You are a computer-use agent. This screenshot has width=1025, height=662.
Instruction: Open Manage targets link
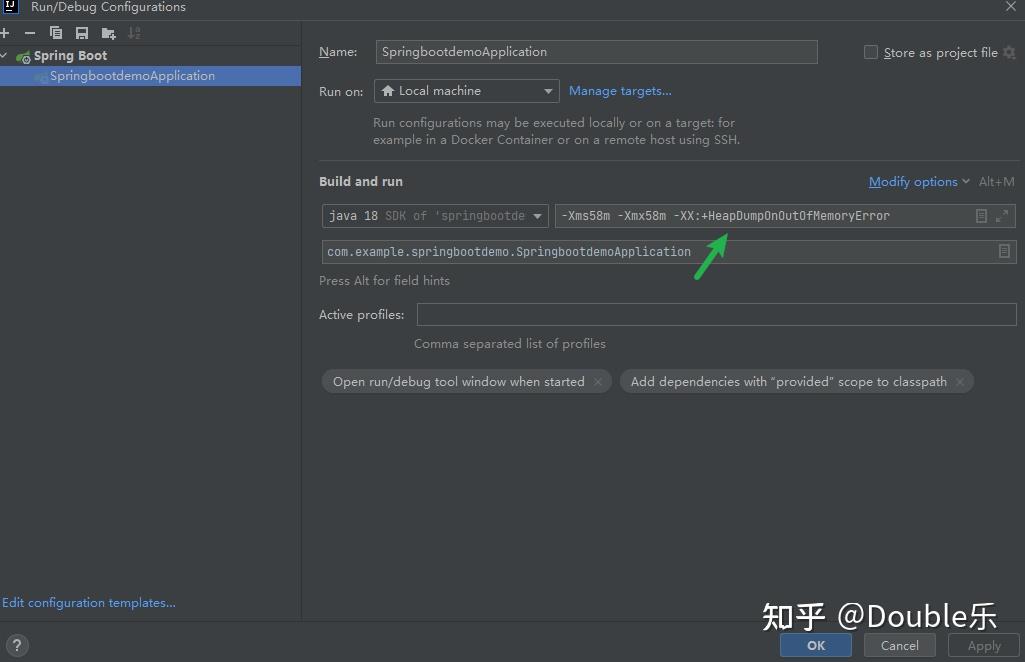[x=620, y=90]
